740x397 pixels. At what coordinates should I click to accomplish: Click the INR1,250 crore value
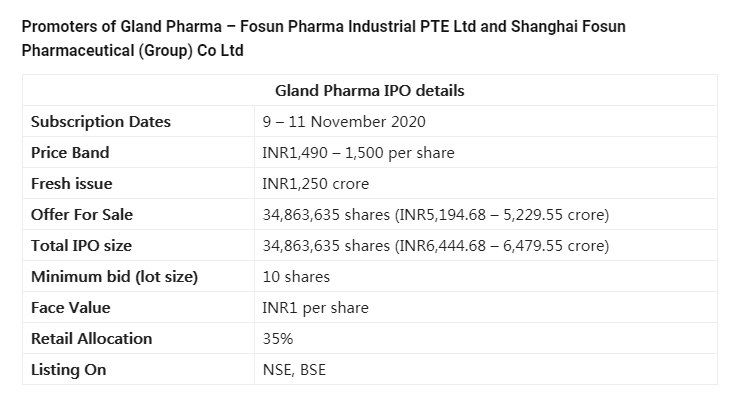pyautogui.click(x=315, y=184)
